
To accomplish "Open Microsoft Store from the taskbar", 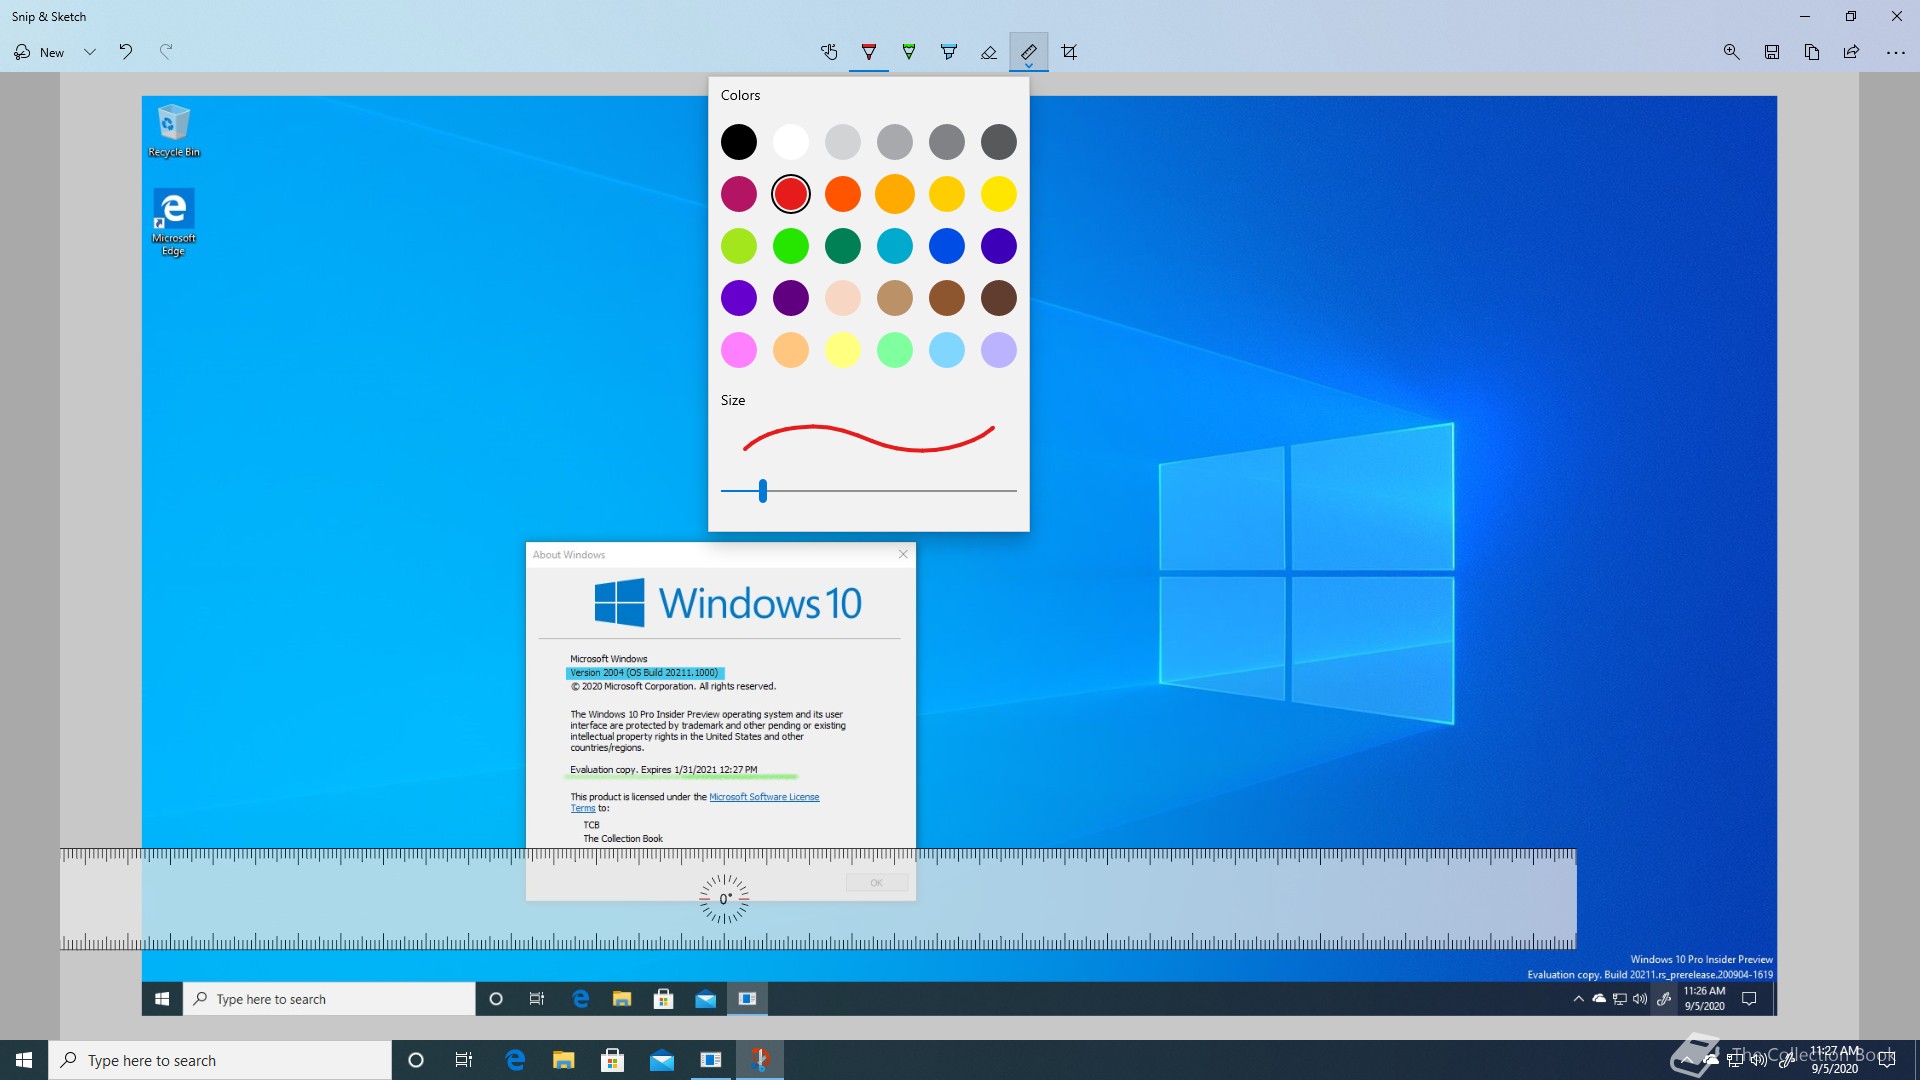I will [613, 1060].
